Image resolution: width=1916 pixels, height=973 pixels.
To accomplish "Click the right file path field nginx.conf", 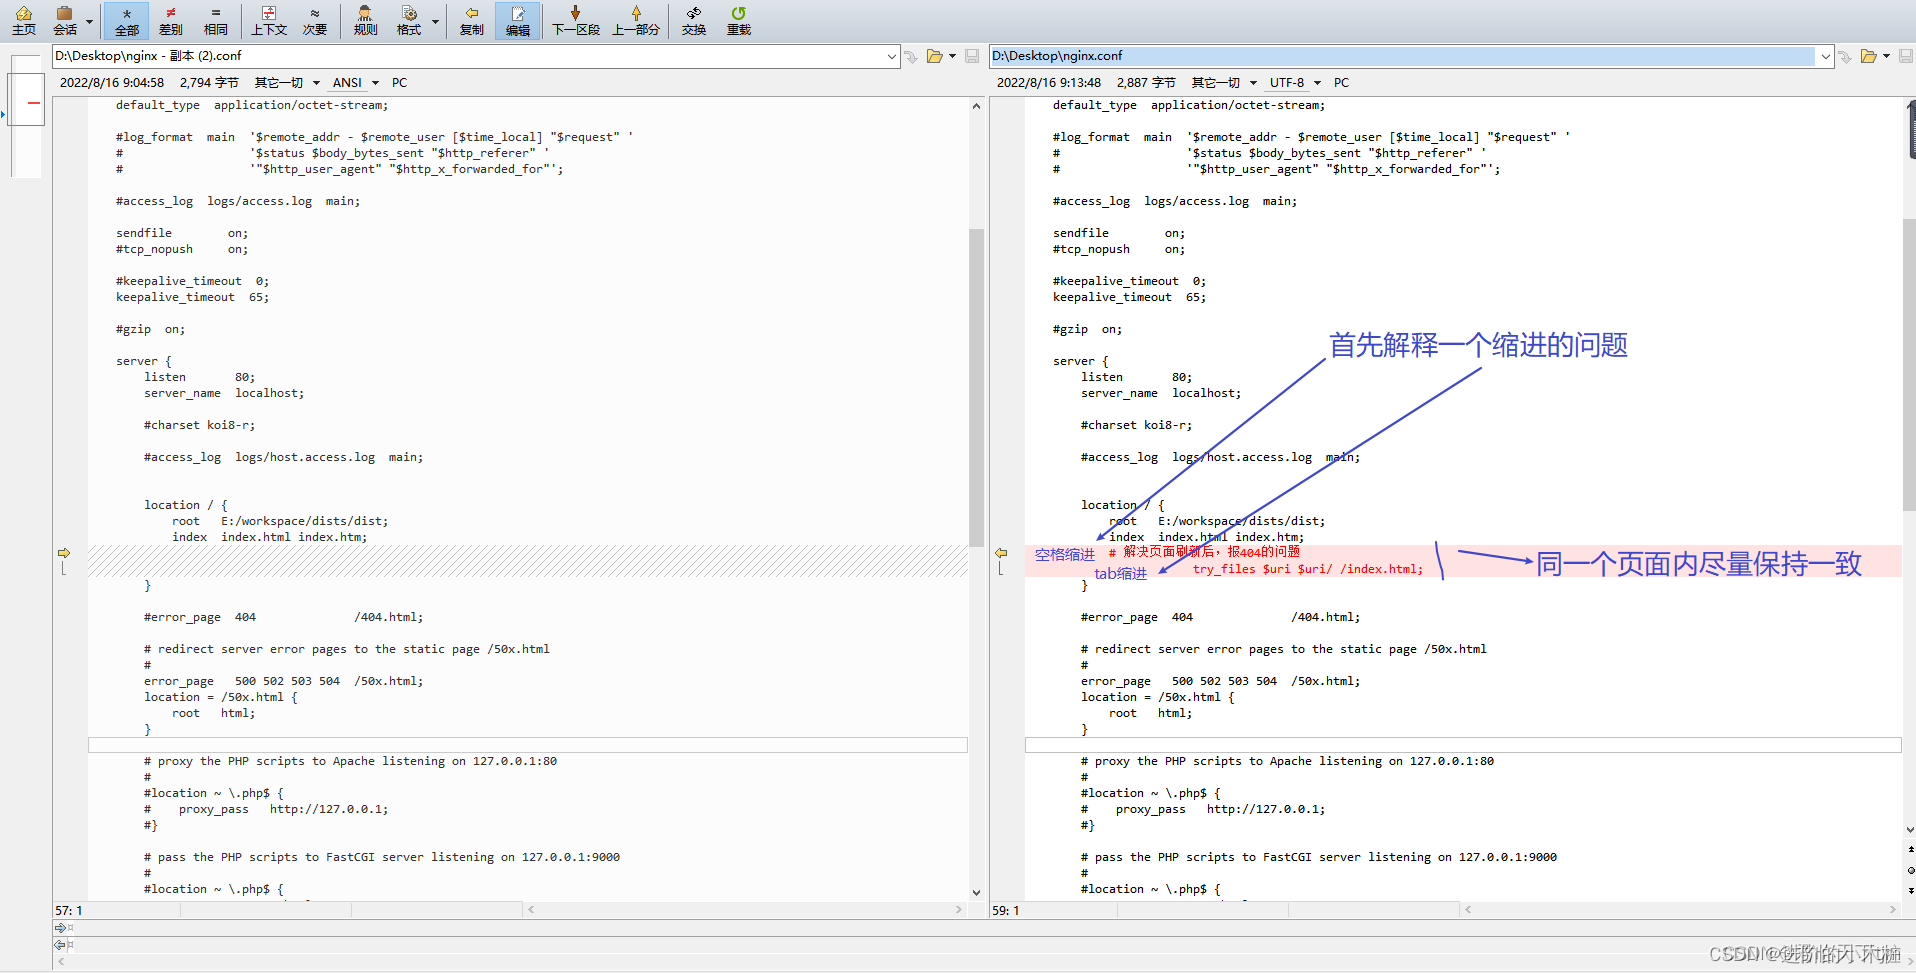I will 1402,56.
